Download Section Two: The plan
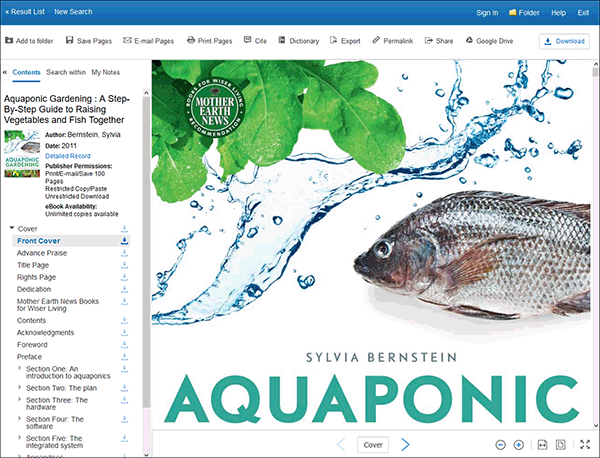The width and height of the screenshot is (600, 458). (x=124, y=388)
